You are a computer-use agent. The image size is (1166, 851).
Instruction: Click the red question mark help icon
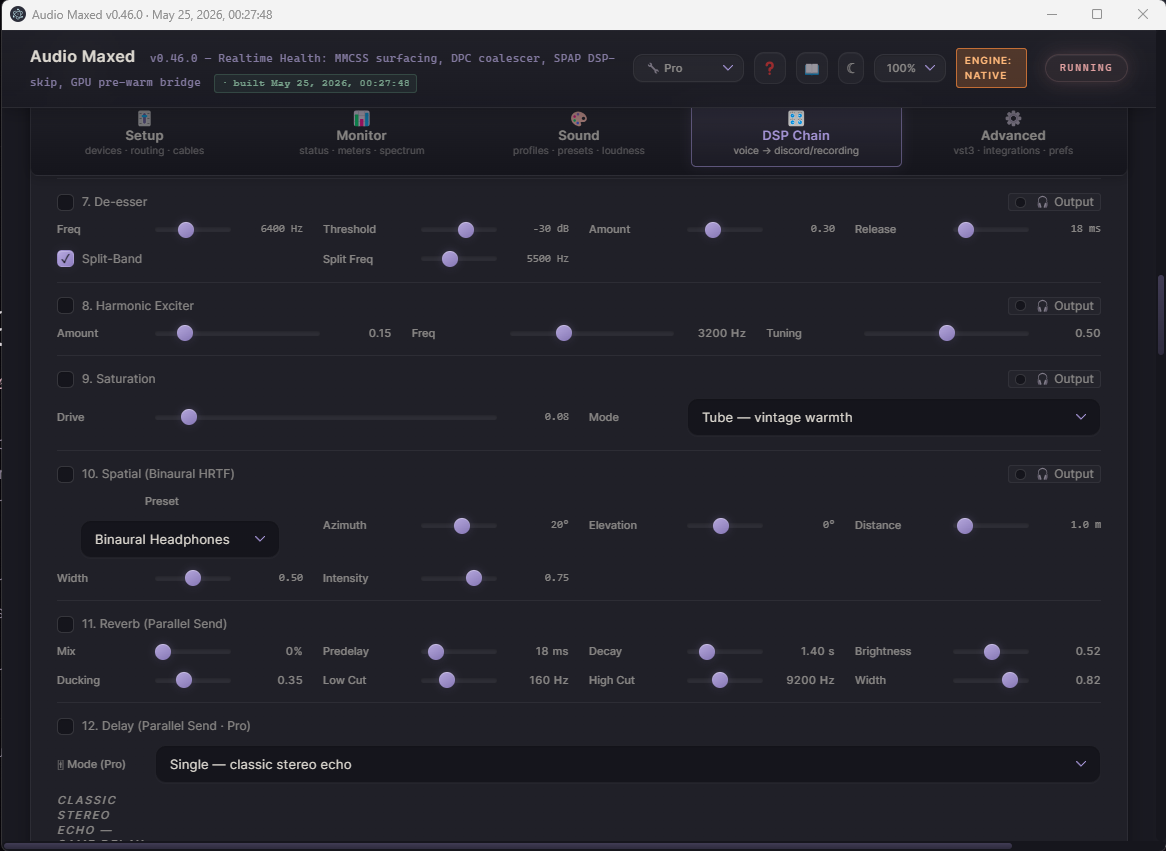770,68
